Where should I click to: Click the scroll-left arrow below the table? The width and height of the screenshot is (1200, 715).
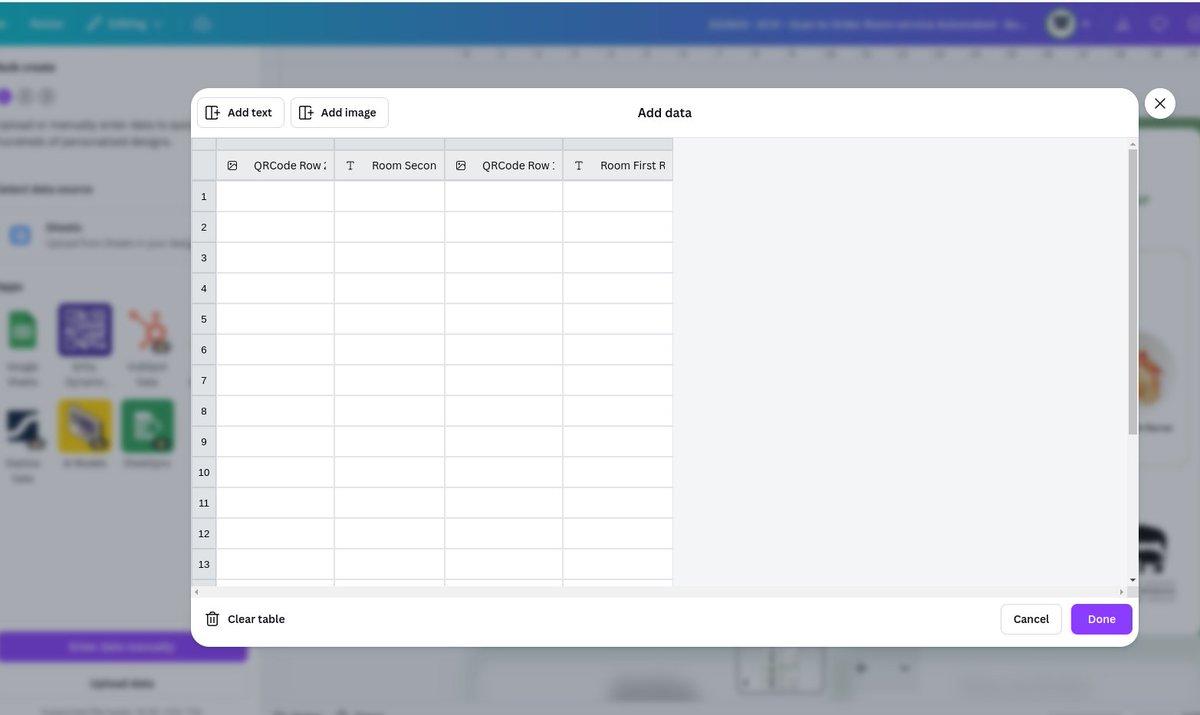click(x=196, y=592)
